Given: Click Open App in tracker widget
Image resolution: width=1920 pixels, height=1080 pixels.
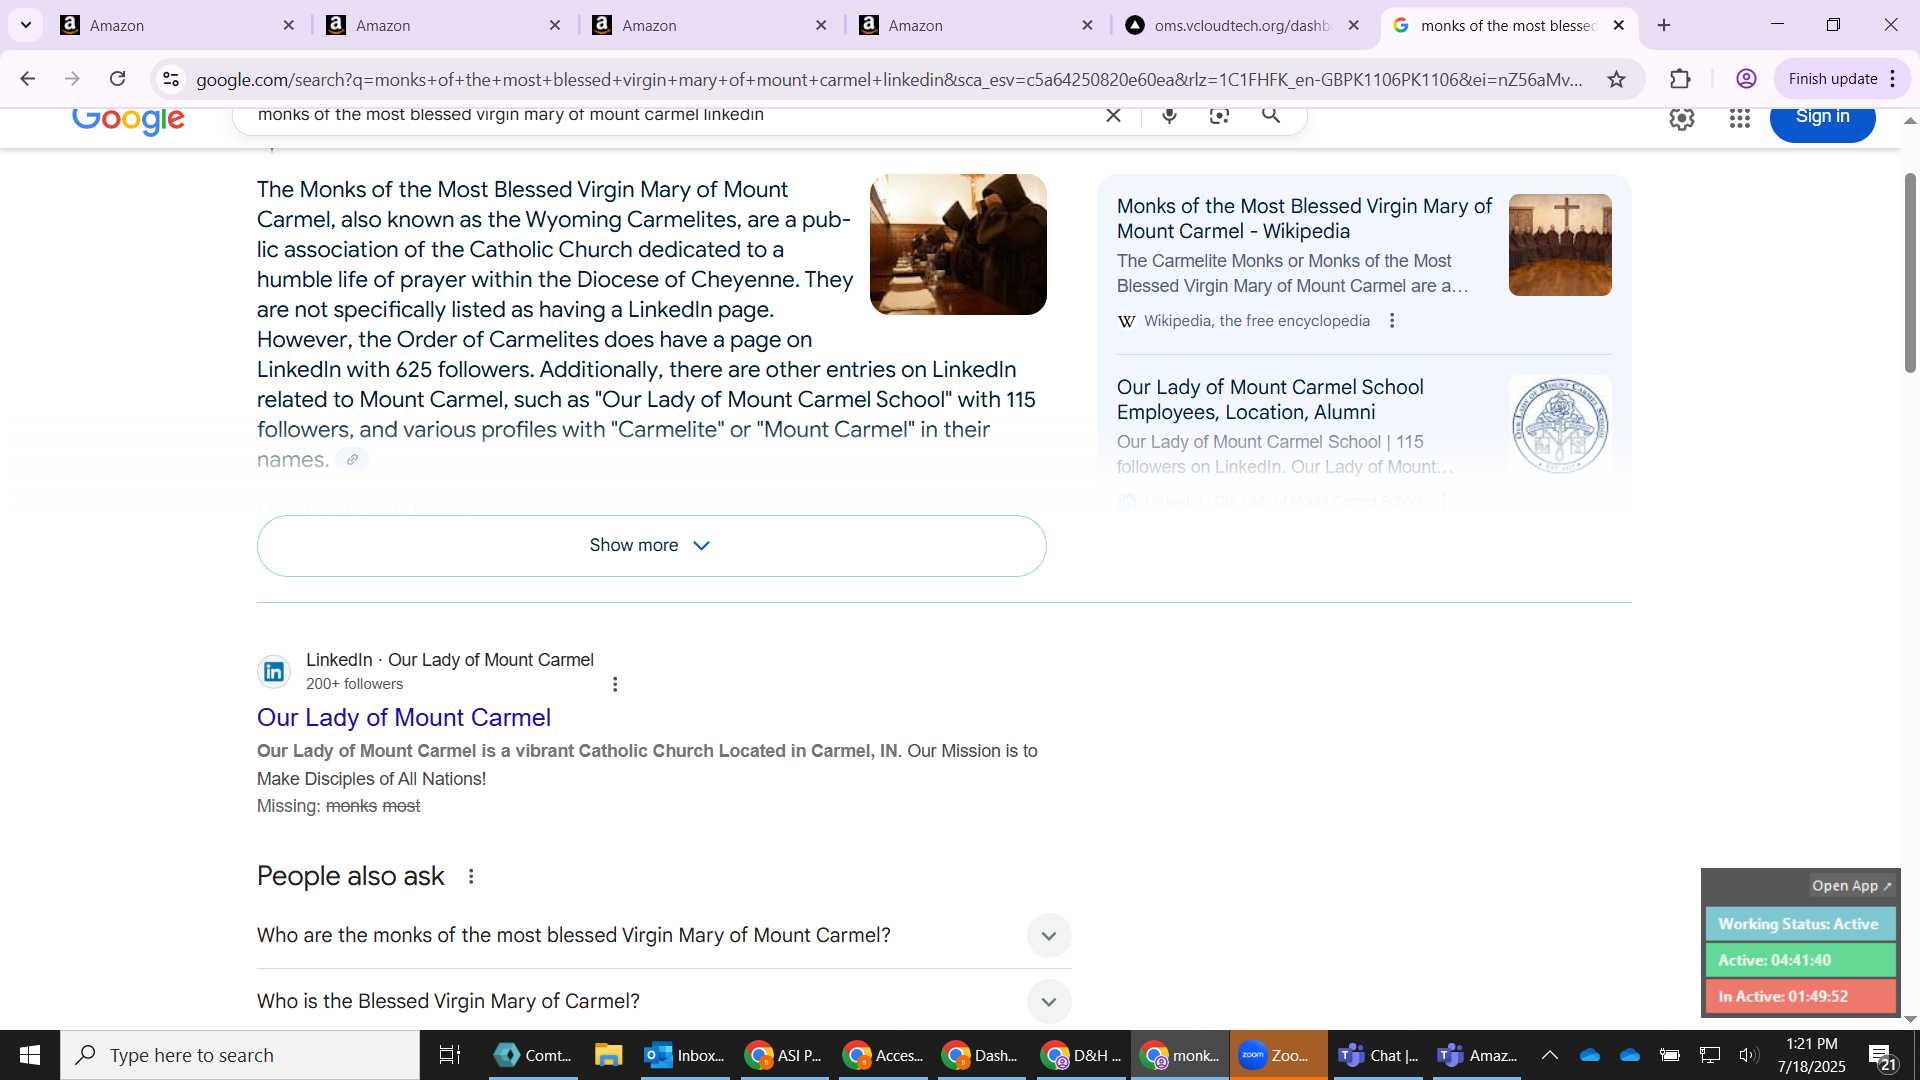Looking at the screenshot, I should tap(1851, 886).
